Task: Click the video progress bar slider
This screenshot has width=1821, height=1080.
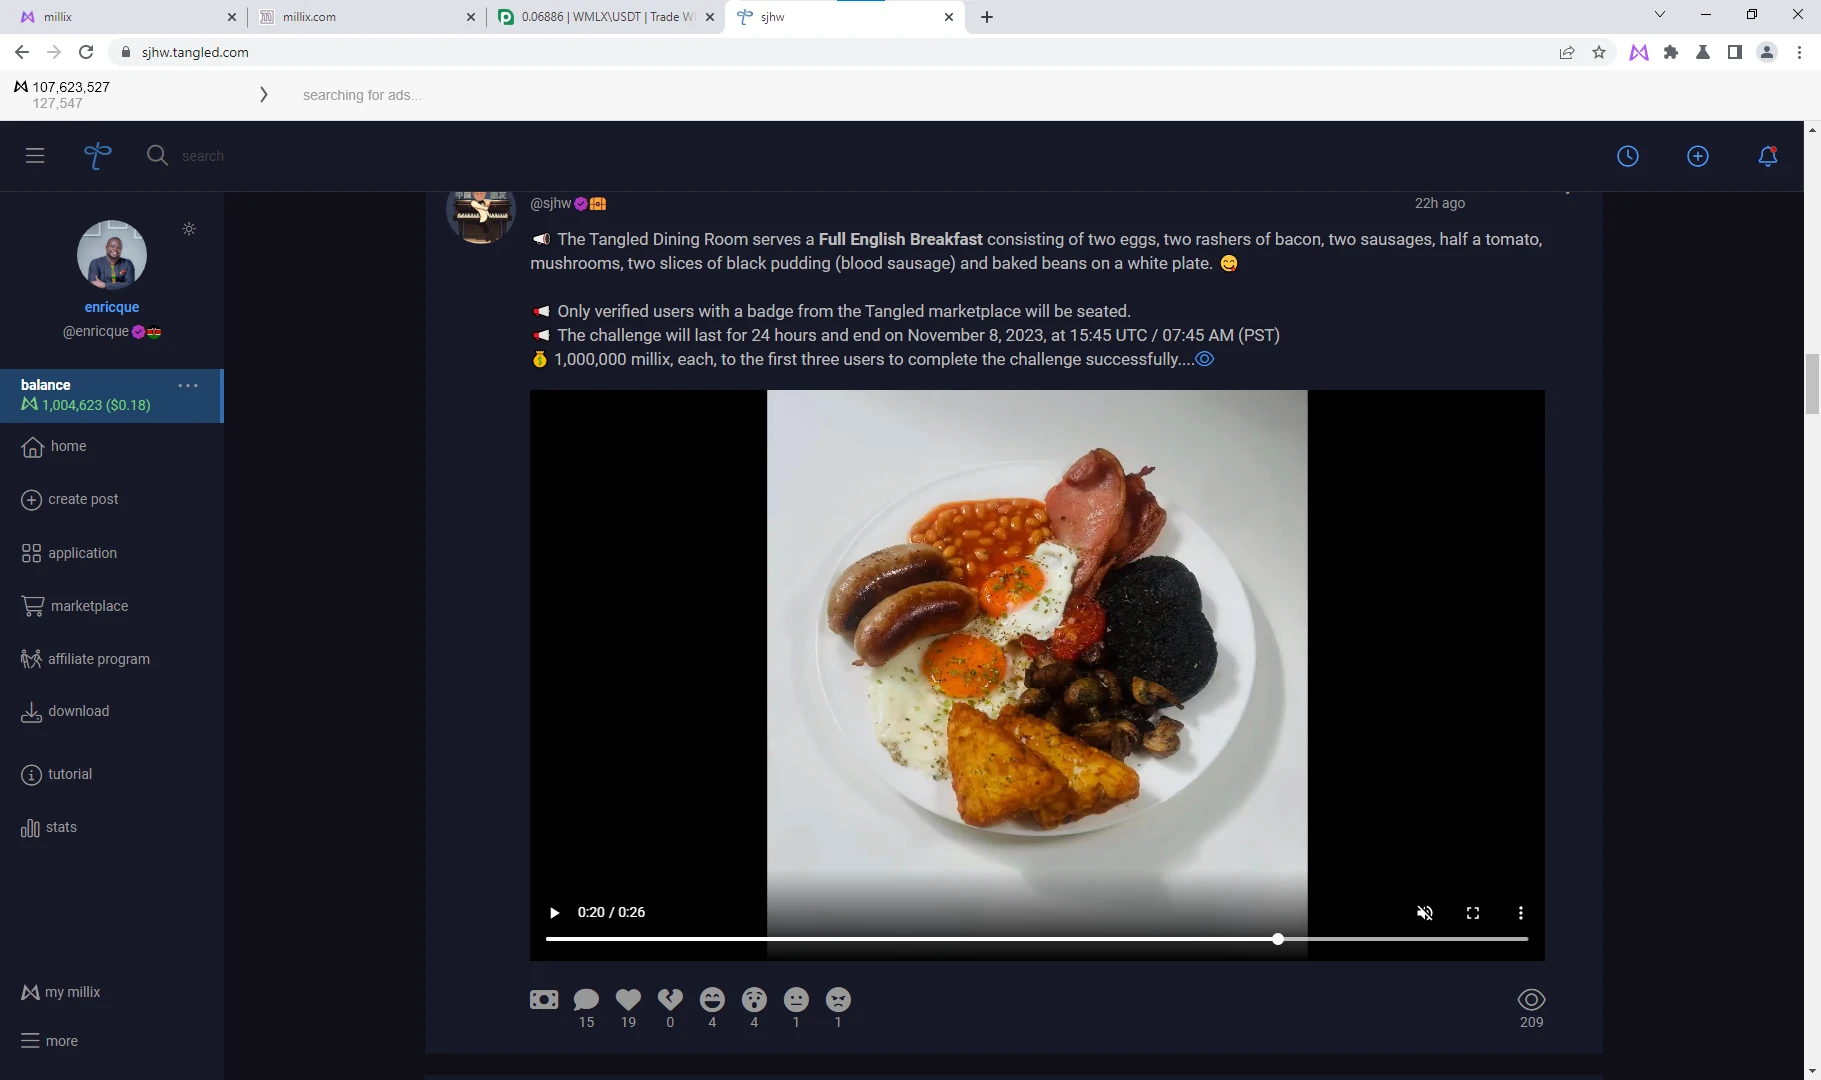Action: pos(1037,939)
